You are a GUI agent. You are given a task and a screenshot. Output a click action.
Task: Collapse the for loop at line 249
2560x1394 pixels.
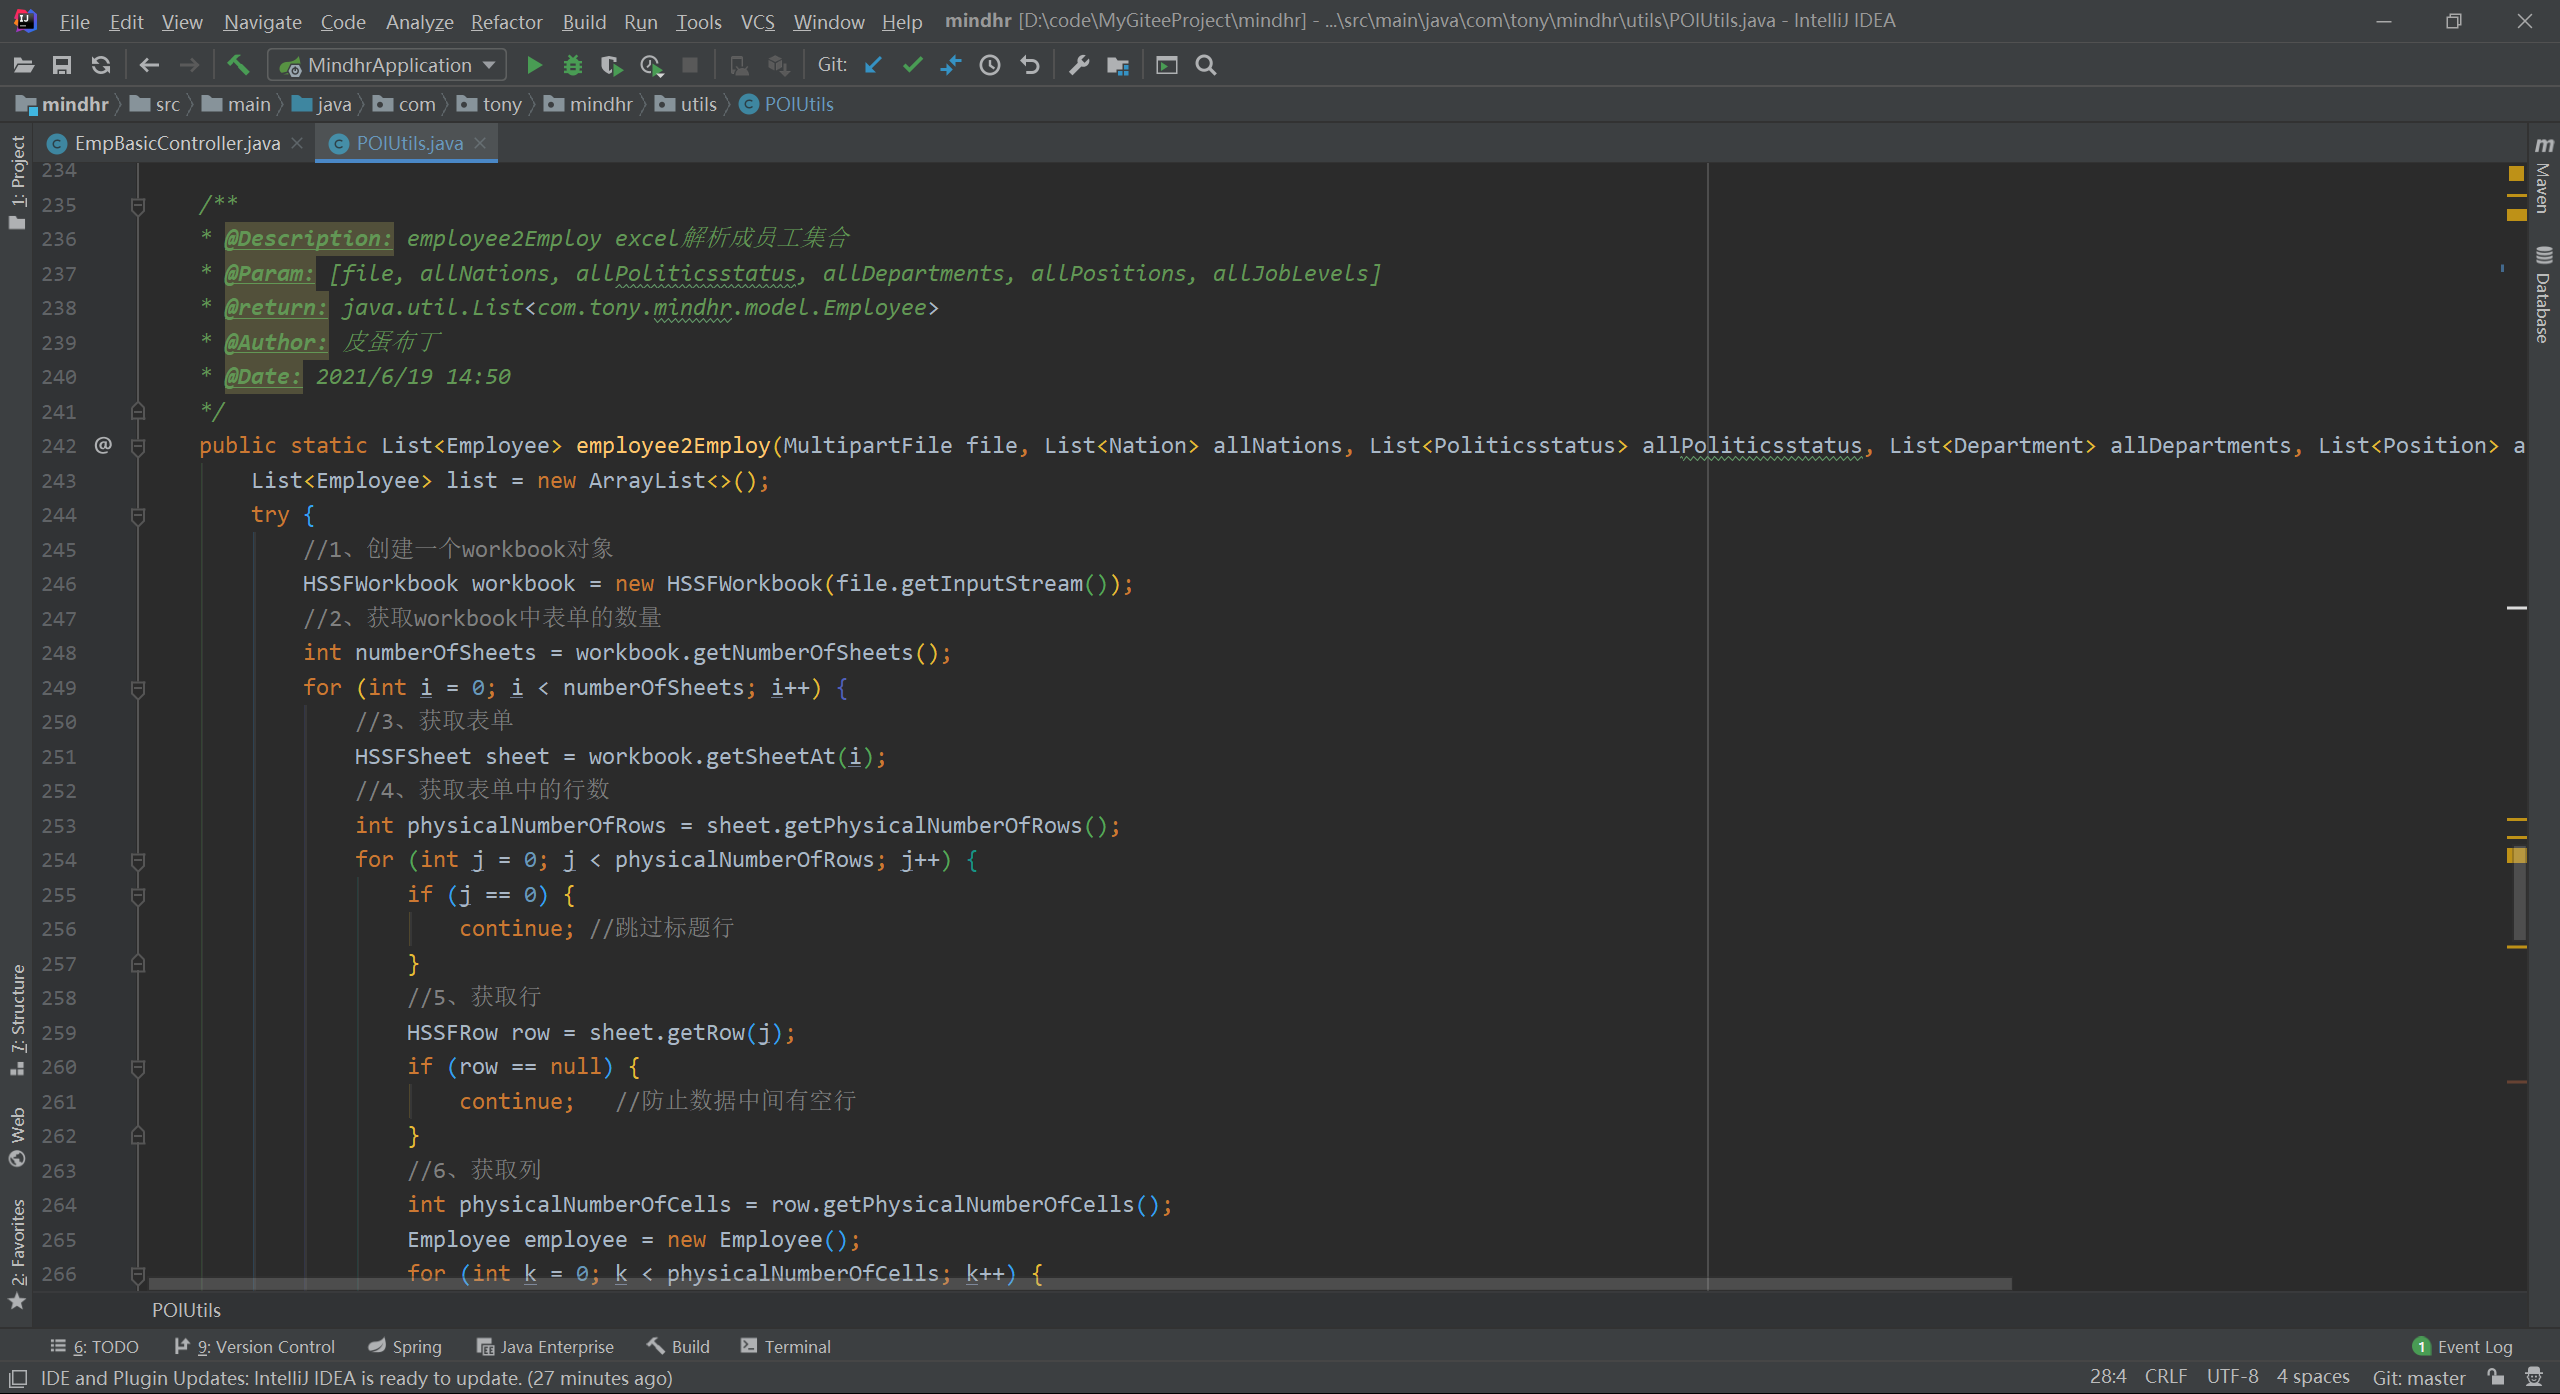138,688
